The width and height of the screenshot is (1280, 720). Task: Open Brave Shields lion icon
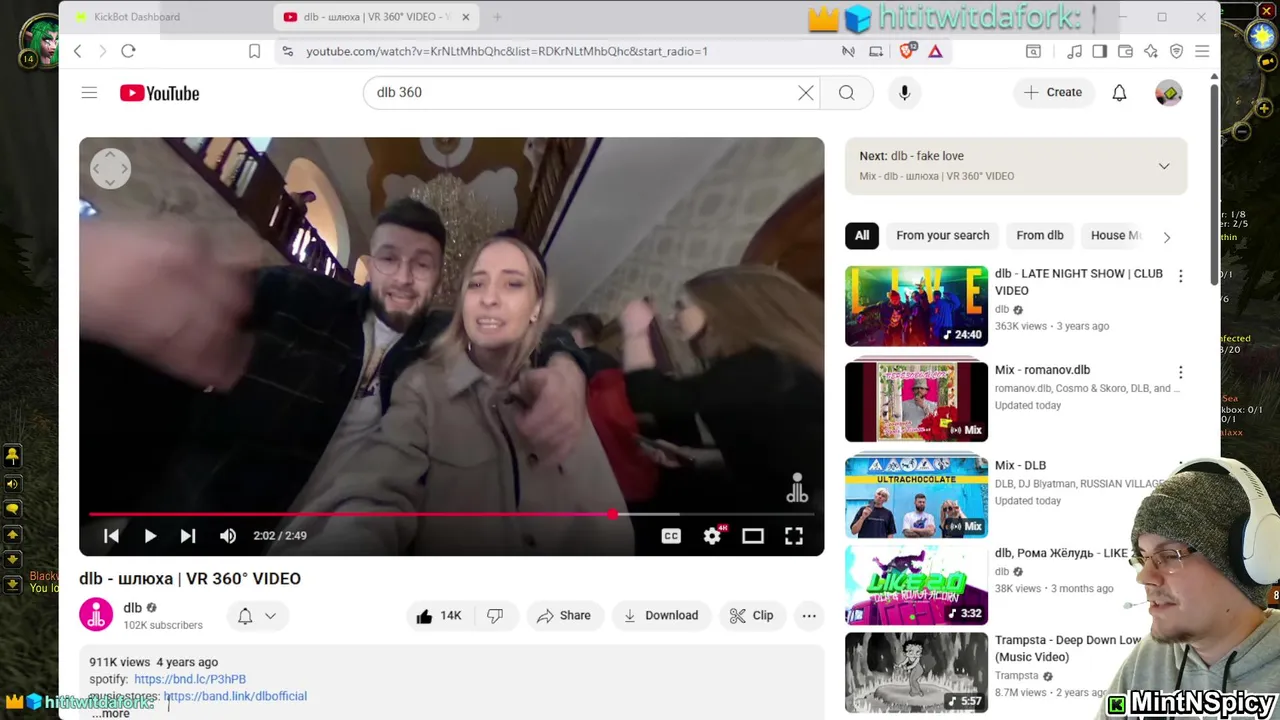908,51
